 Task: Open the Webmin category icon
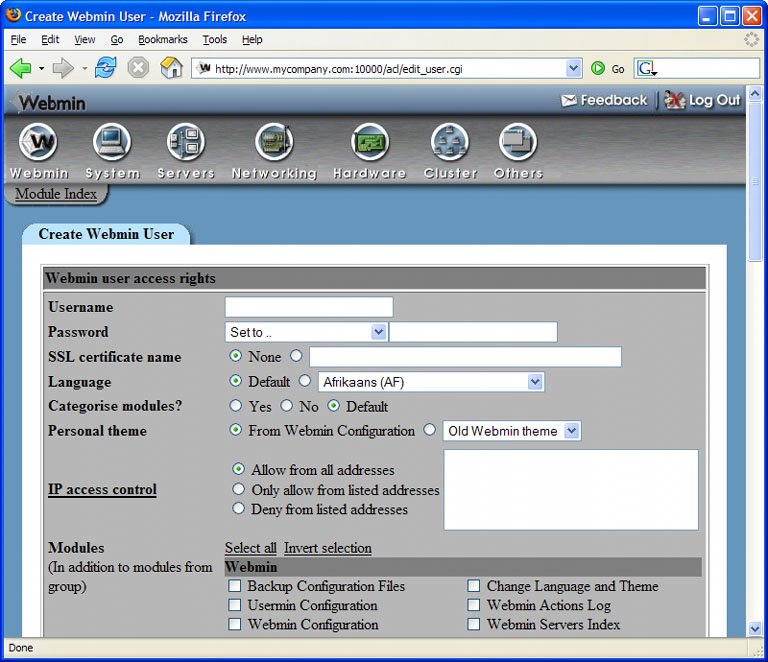tap(39, 145)
